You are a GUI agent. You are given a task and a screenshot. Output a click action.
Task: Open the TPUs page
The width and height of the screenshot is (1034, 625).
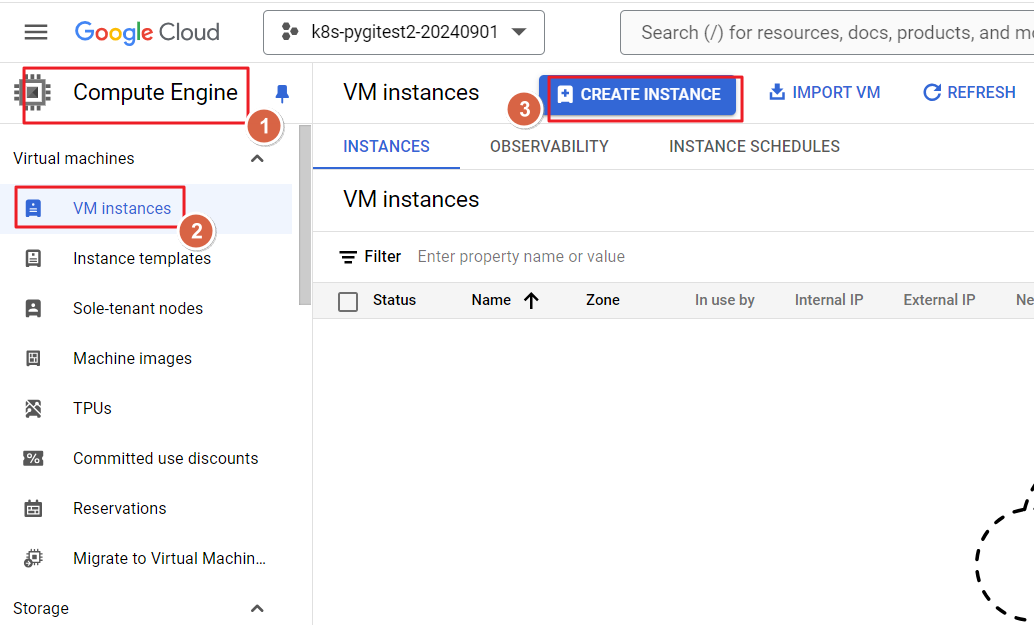click(x=92, y=409)
